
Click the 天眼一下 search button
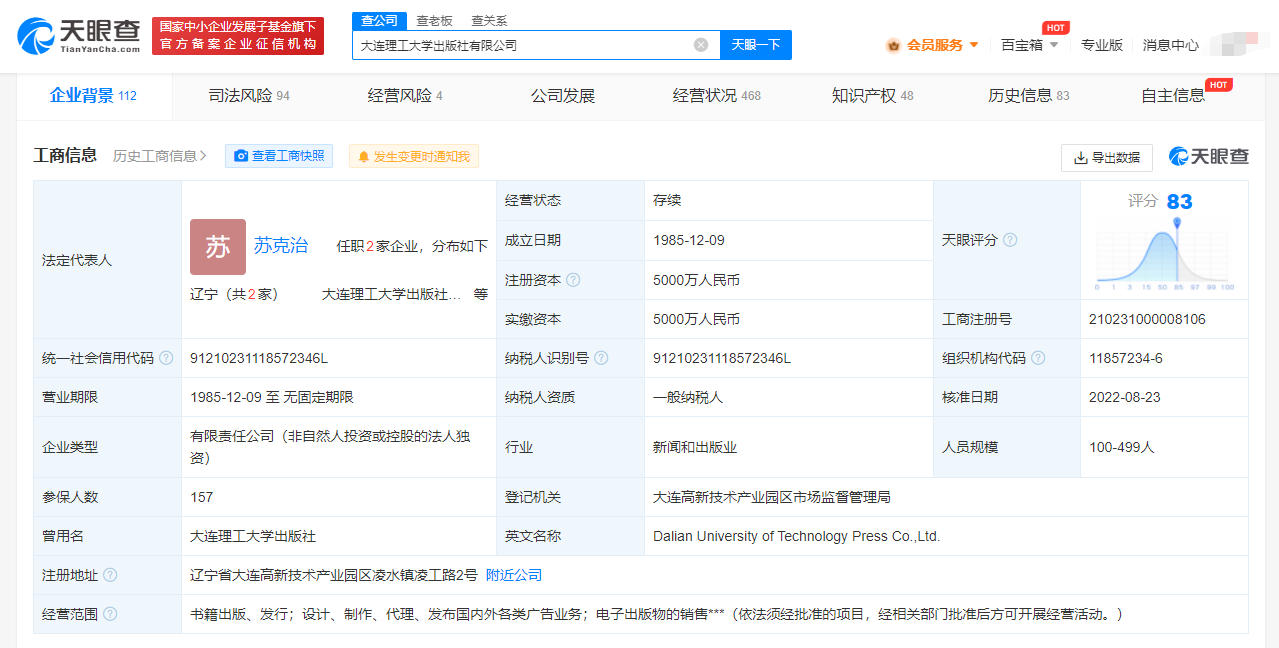tap(755, 45)
